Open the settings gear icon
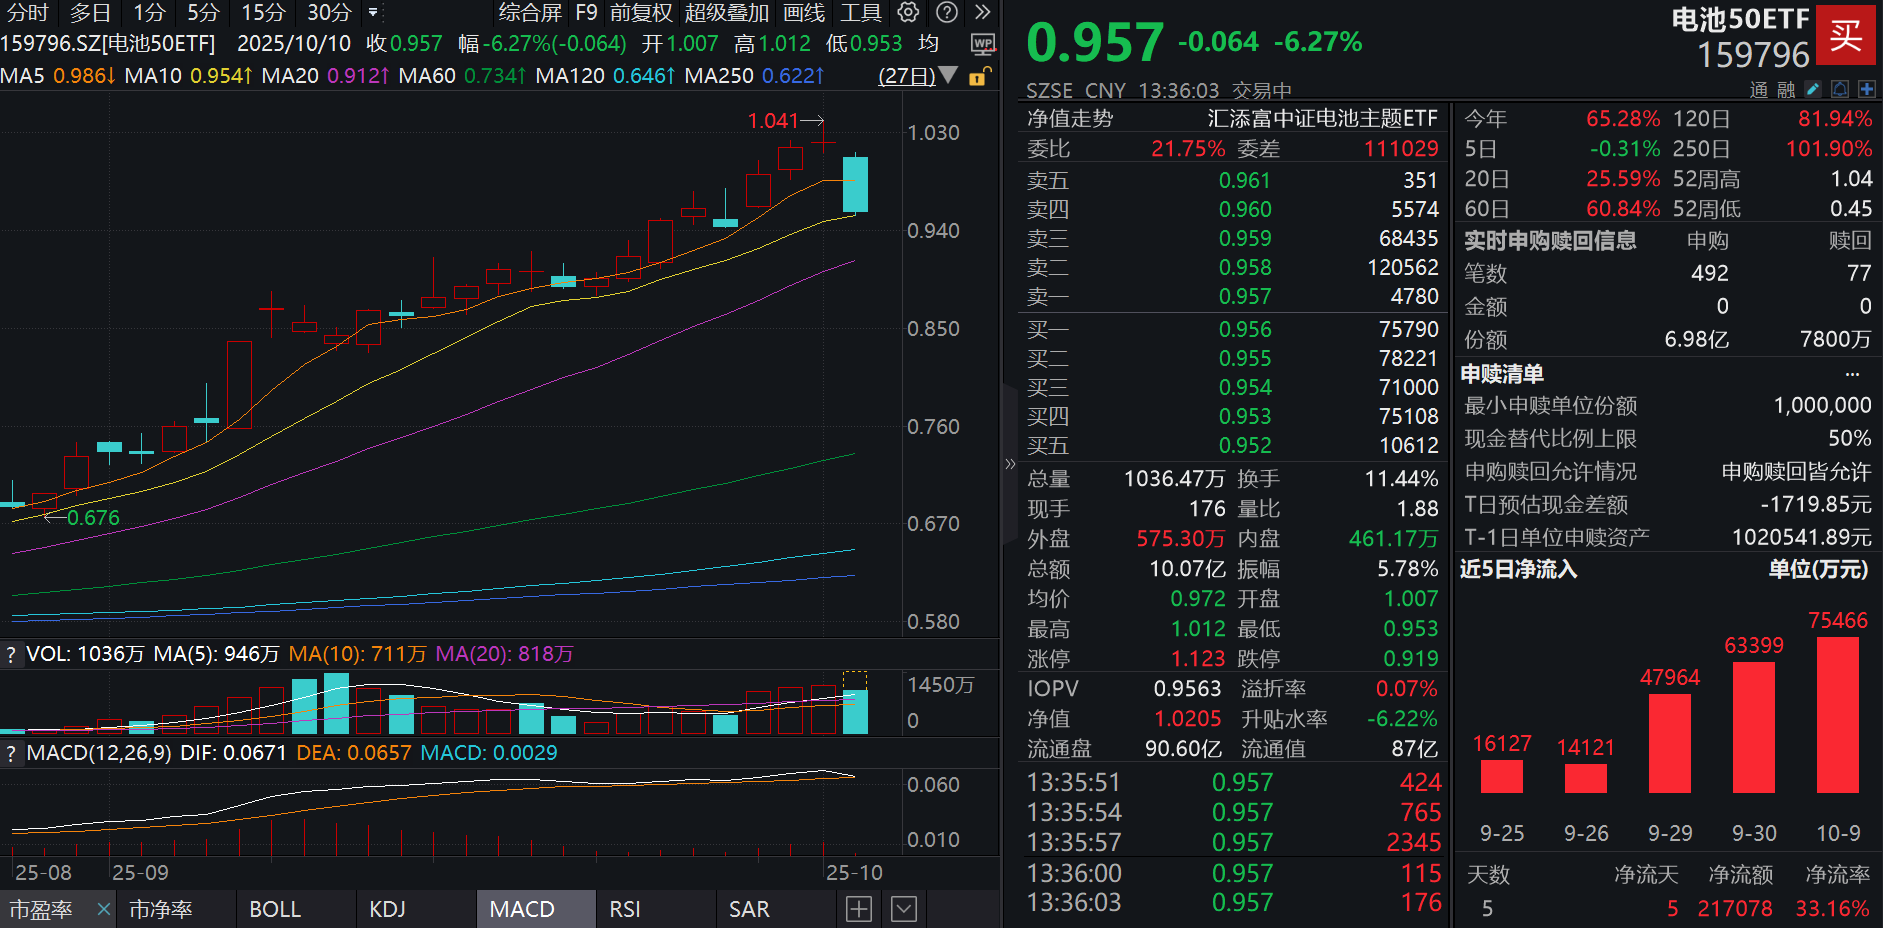 tap(908, 13)
